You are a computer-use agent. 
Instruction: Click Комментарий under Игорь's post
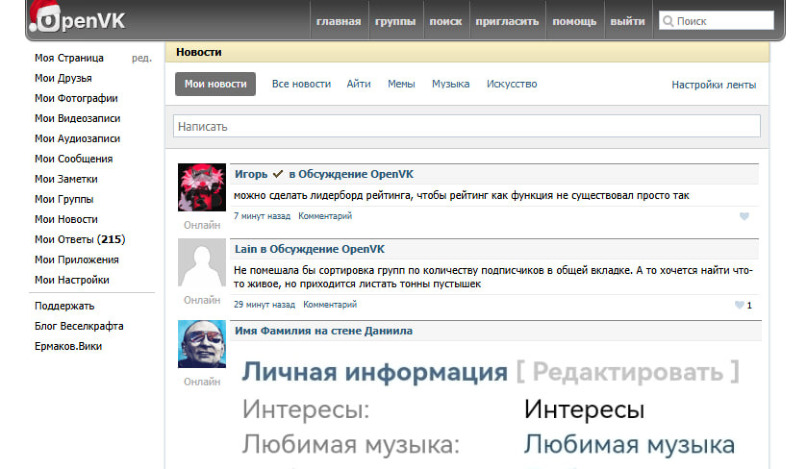tap(325, 216)
